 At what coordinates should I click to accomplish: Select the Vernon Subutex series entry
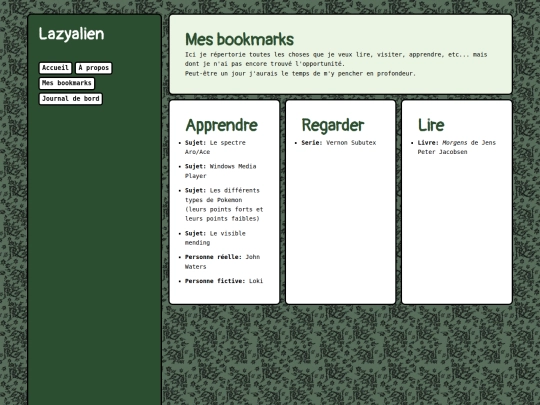(x=339, y=143)
